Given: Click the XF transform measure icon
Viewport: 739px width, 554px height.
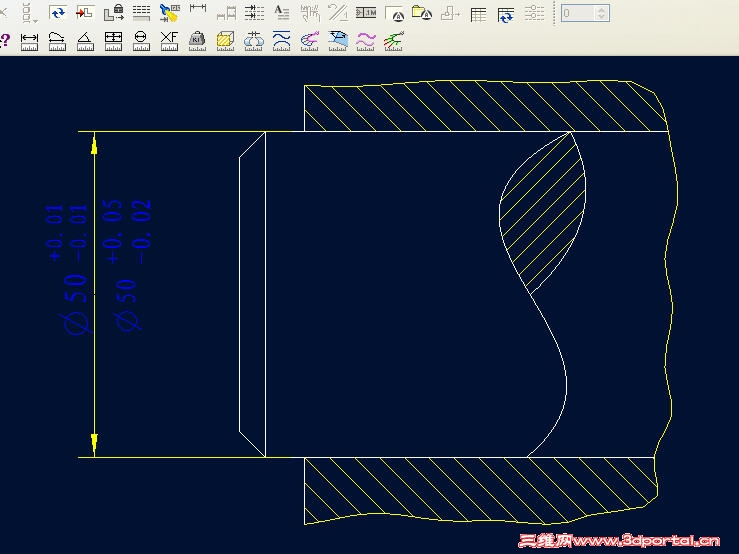Looking at the screenshot, I should coord(169,41).
